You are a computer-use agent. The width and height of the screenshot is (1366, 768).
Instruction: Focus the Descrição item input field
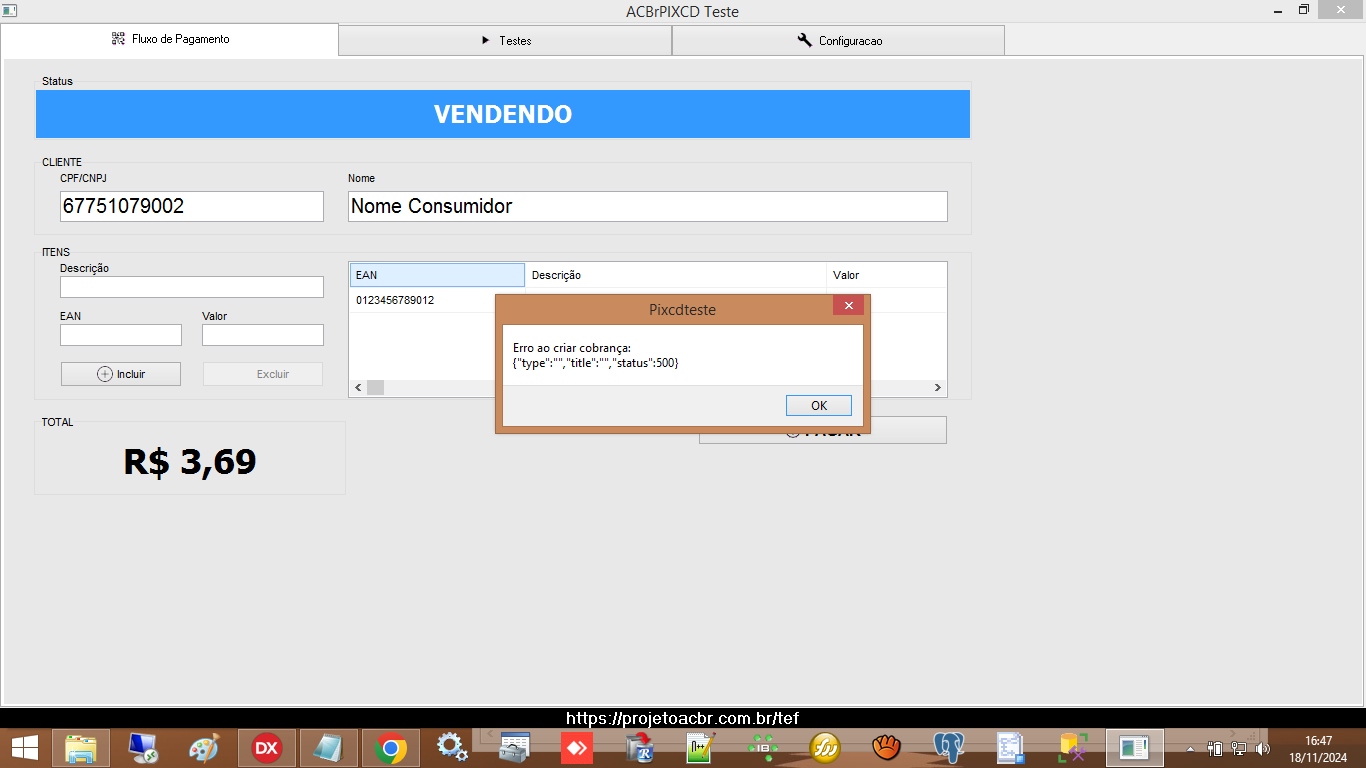coord(192,287)
